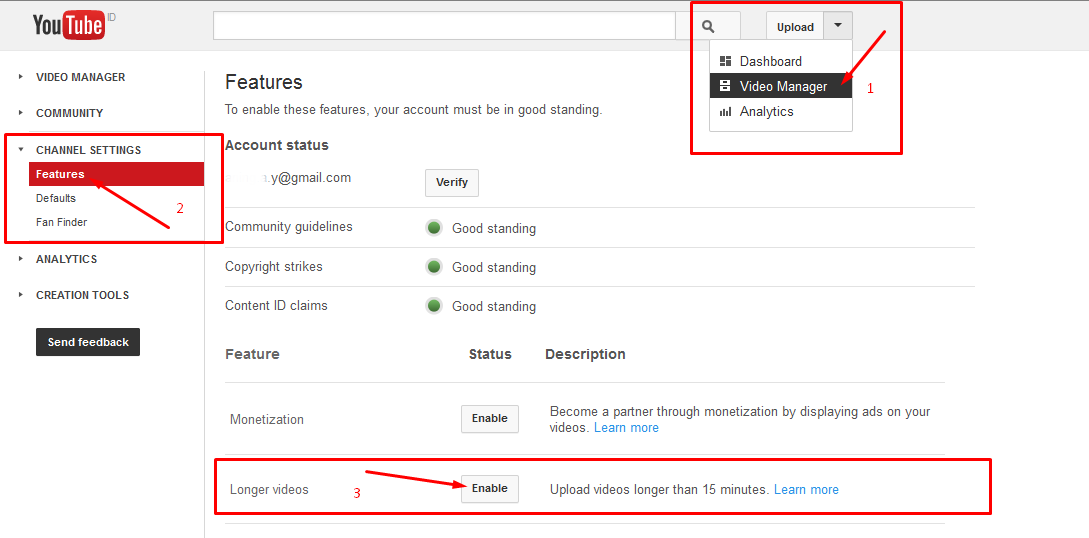This screenshot has width=1089, height=538.
Task: Click the green Community guidelines status dot
Action: [x=434, y=228]
